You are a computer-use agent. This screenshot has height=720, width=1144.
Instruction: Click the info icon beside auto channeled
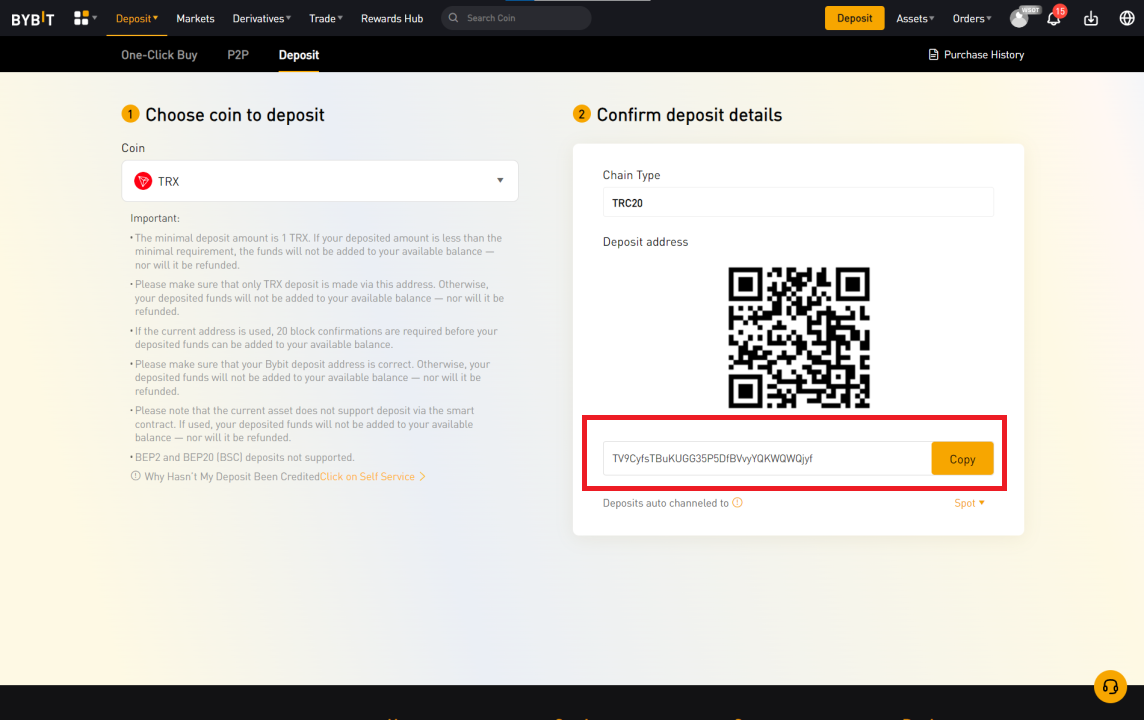click(738, 503)
